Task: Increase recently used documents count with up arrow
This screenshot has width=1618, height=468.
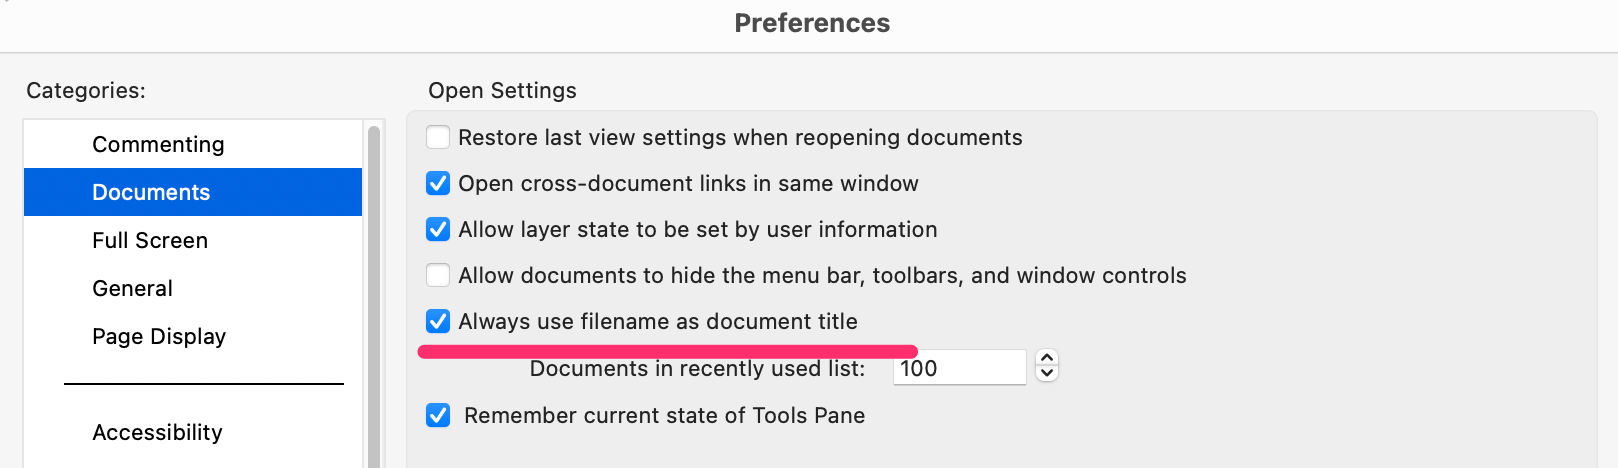Action: pos(1047,359)
